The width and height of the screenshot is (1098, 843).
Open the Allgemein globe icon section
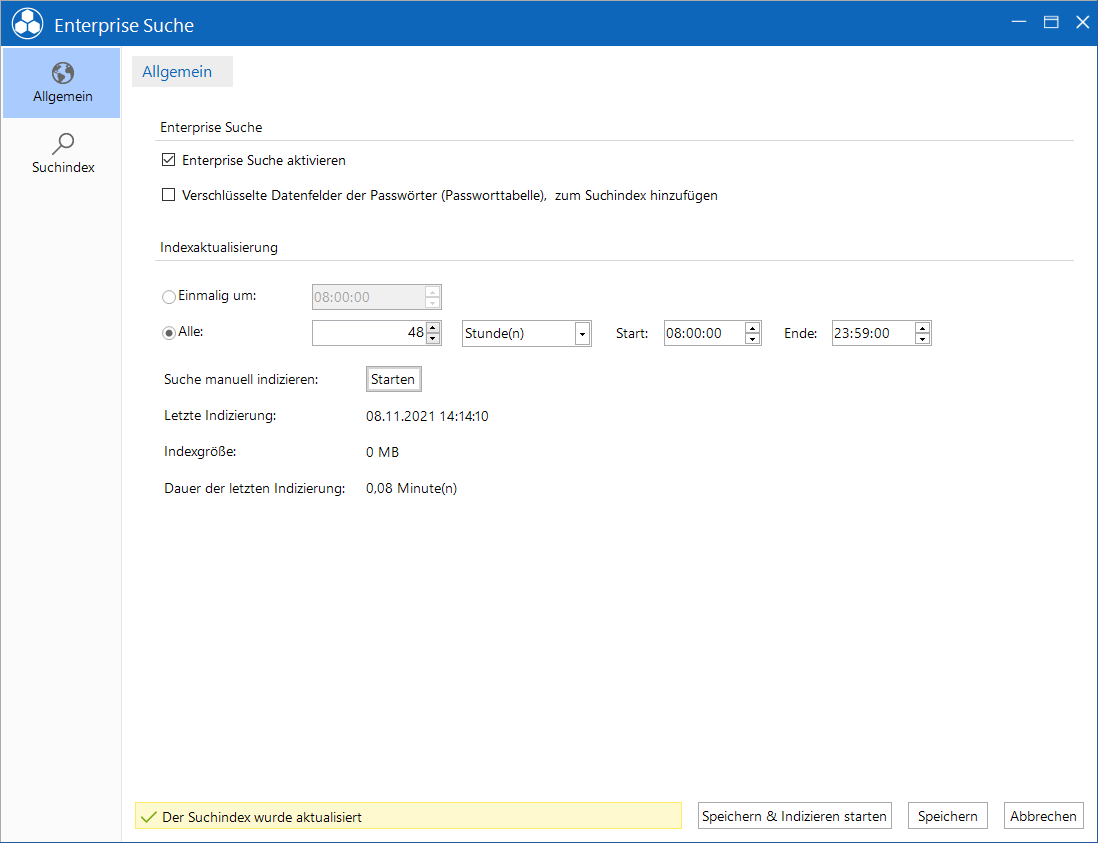click(62, 83)
